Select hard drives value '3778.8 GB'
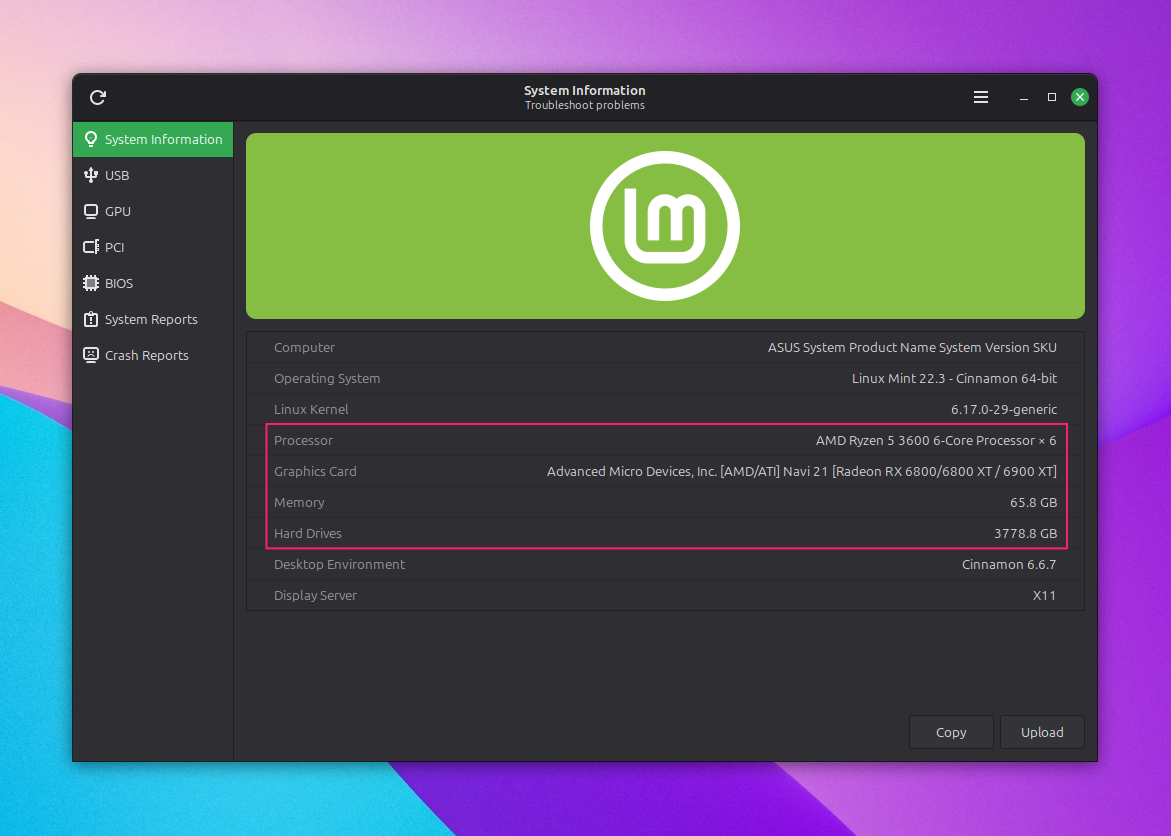 (1025, 533)
